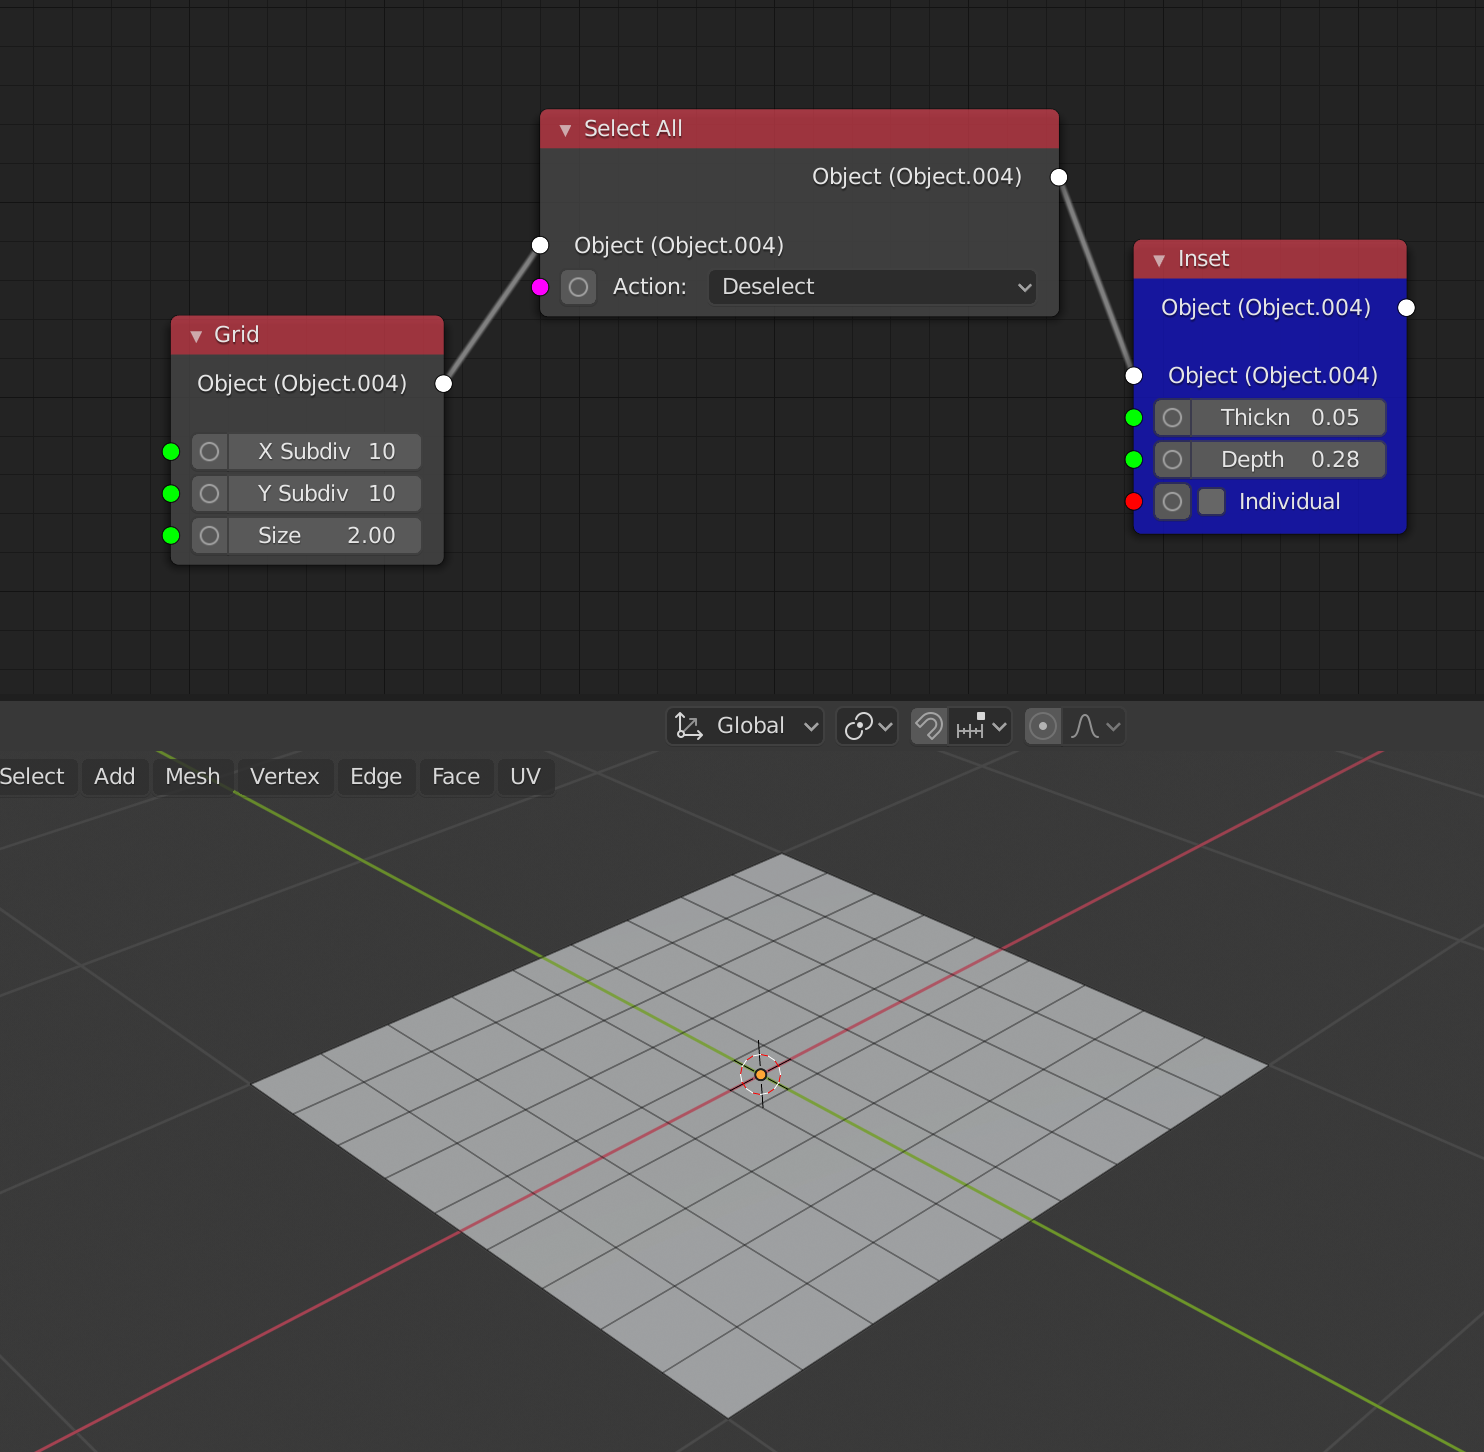
Task: Click the green socket beside Thickn
Action: [1134, 418]
